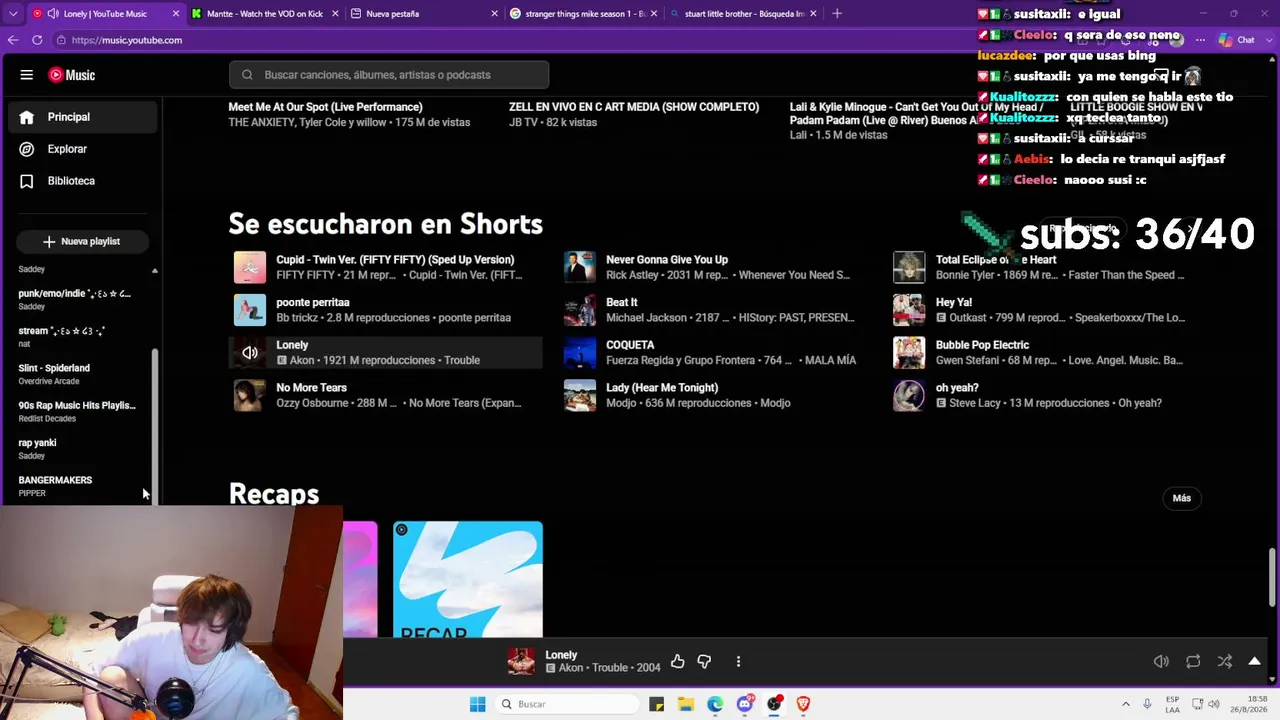Open the Bubble Pop Electric song title
This screenshot has width=1280, height=720.
(982, 345)
